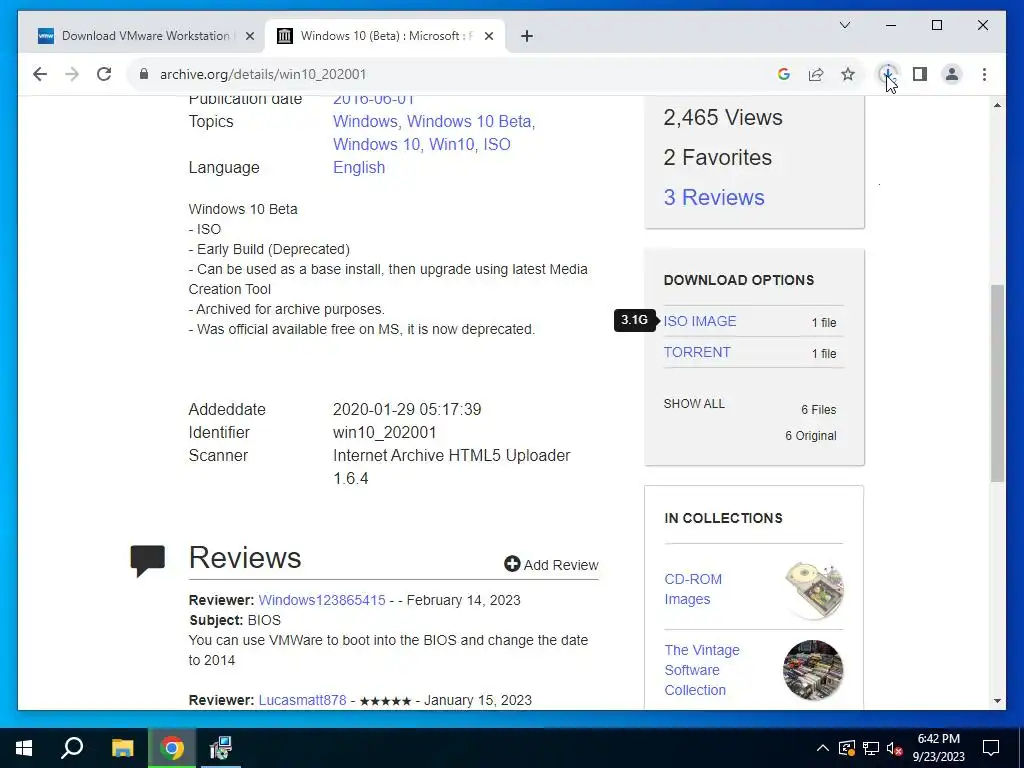This screenshot has width=1024, height=768.
Task: Click the "2,465 Views" text
Action: 723,118
